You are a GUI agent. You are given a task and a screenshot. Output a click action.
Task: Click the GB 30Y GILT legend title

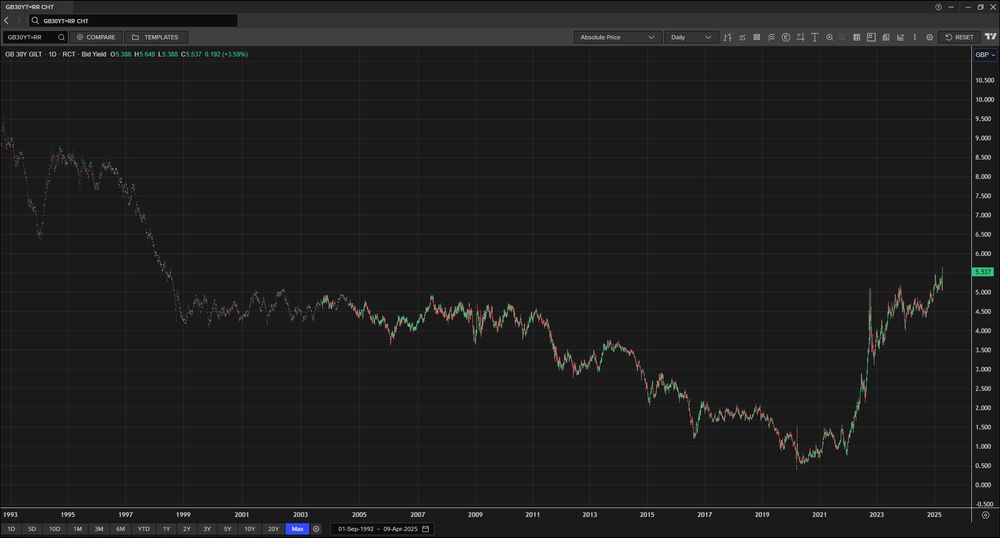[x=24, y=55]
